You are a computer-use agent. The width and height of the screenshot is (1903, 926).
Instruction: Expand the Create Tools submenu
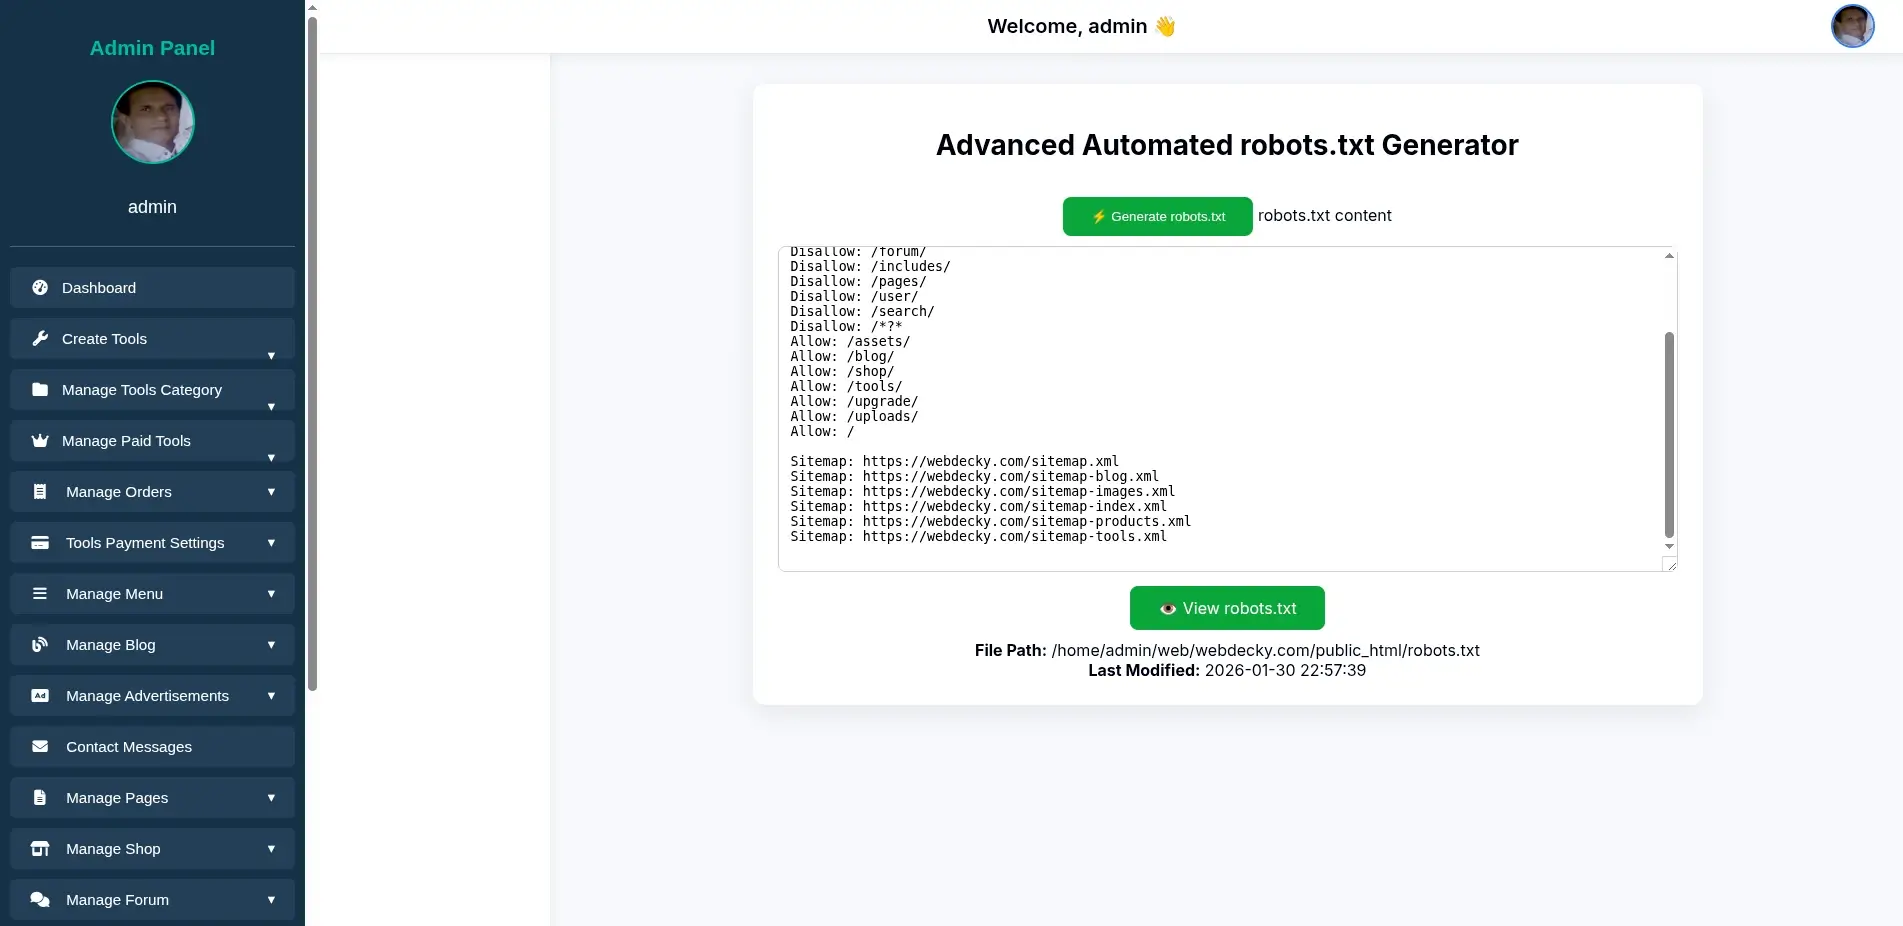[x=271, y=357]
